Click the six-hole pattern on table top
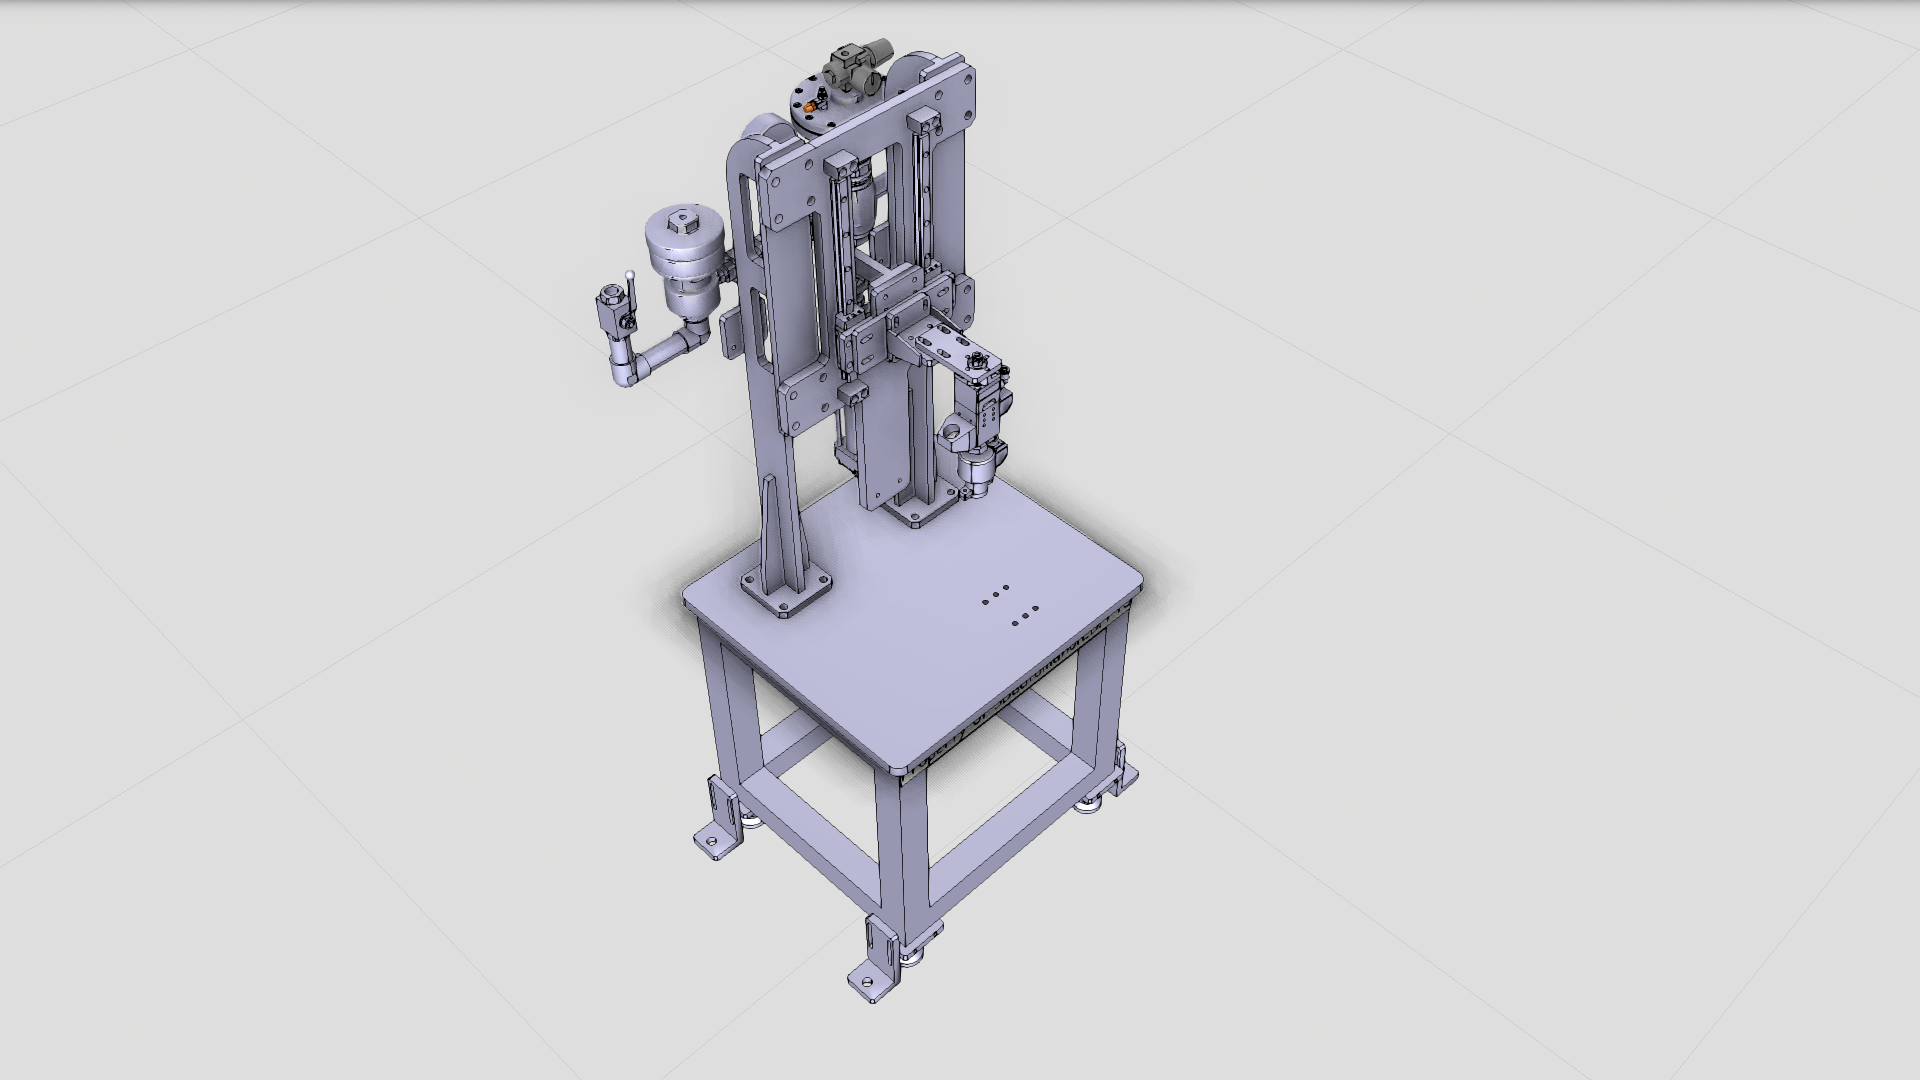The height and width of the screenshot is (1080, 1920). [x=1010, y=606]
